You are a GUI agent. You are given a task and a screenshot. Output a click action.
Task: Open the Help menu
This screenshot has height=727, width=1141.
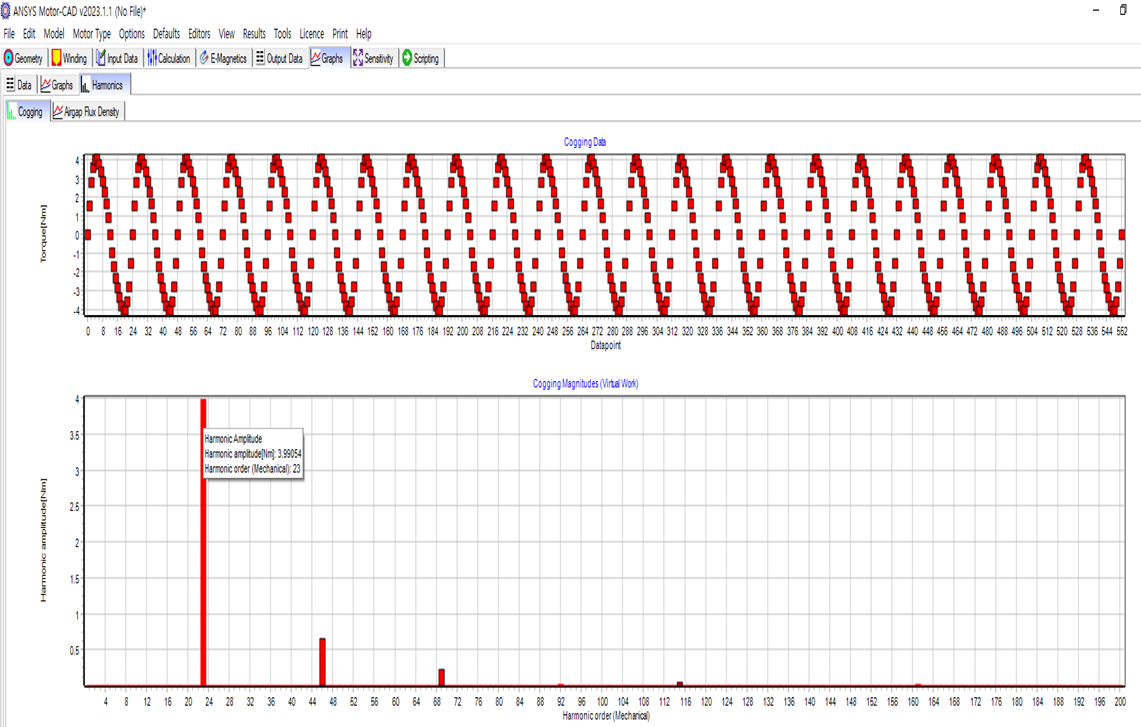pyautogui.click(x=364, y=34)
